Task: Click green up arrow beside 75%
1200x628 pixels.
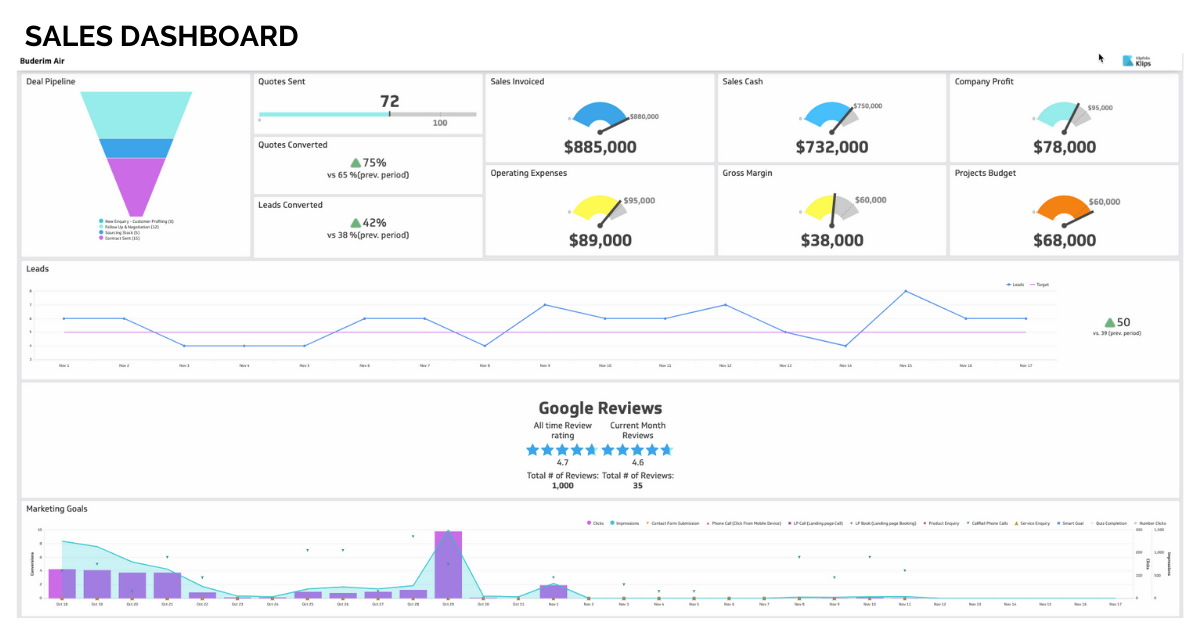Action: point(355,163)
